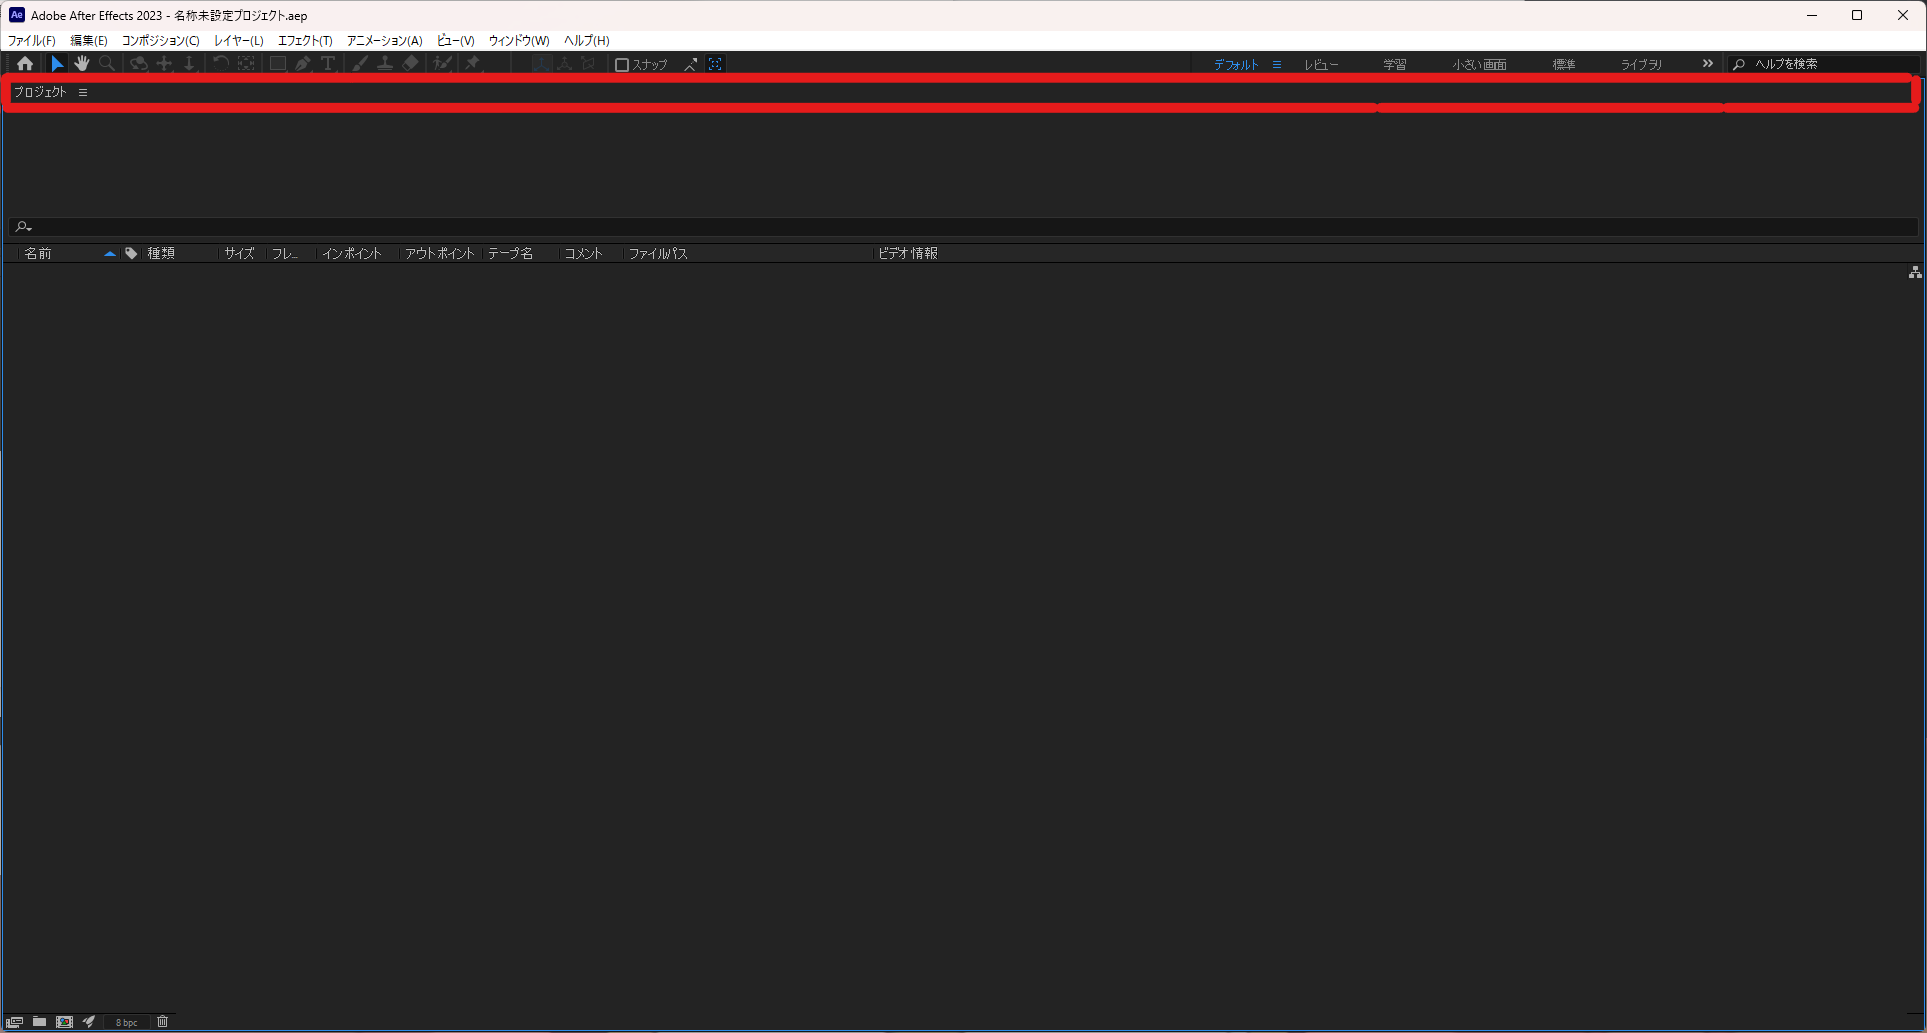Viewport: 1927px width, 1033px height.
Task: Switch to the 標準 workspace
Action: 1564,65
